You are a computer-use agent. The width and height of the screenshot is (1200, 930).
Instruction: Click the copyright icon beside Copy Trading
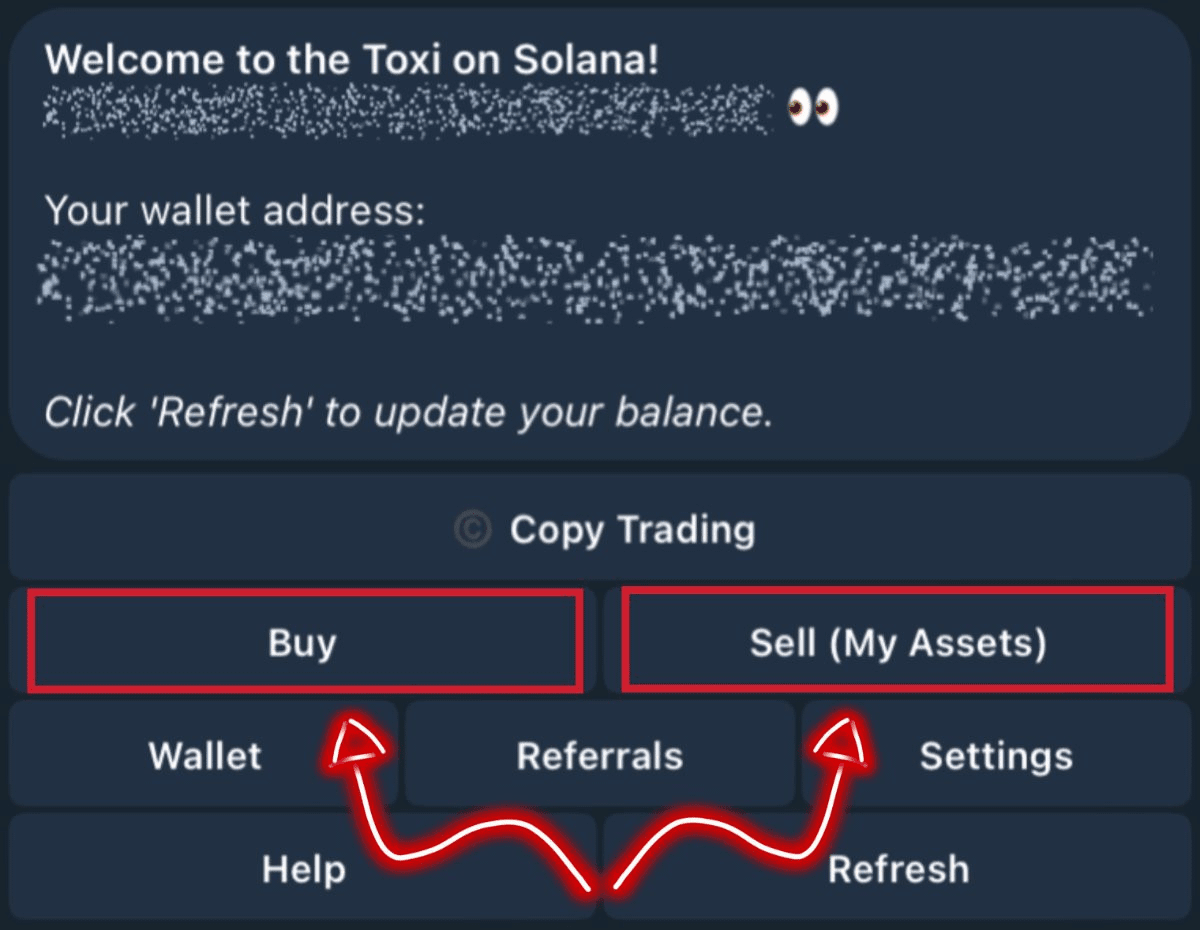[x=472, y=529]
